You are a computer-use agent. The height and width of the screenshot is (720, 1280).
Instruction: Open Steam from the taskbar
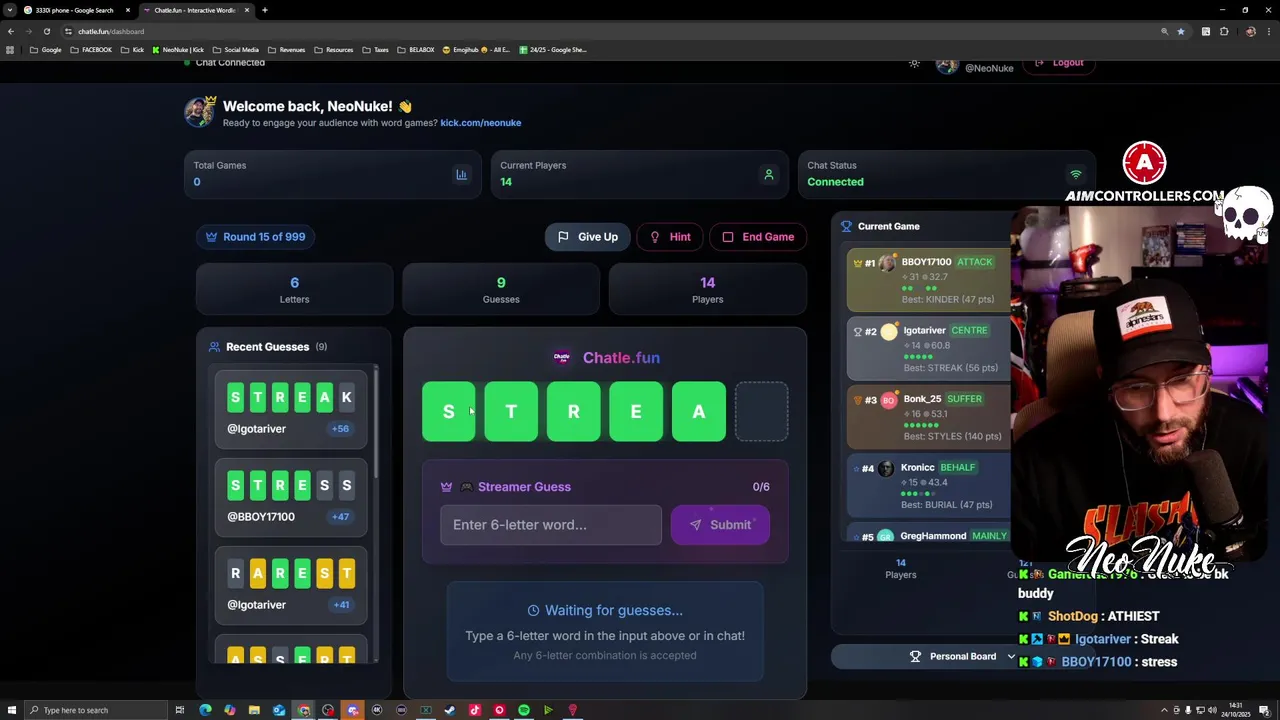pyautogui.click(x=450, y=710)
